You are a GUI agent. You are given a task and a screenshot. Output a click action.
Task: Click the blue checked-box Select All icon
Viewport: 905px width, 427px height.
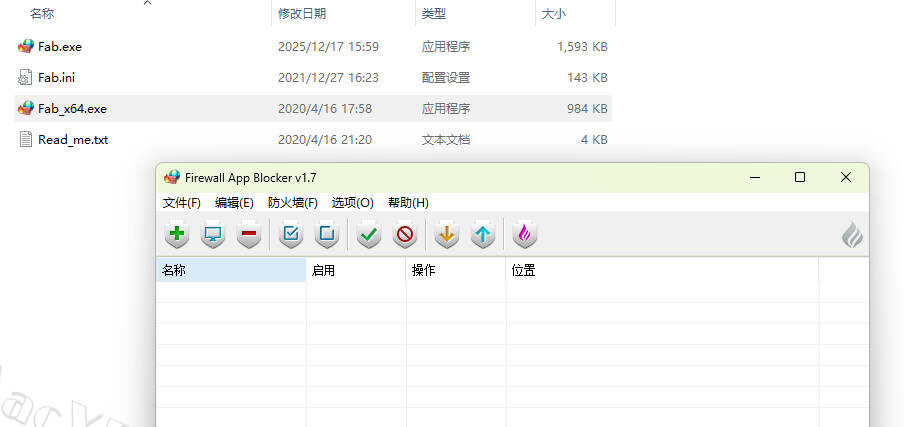pos(291,235)
